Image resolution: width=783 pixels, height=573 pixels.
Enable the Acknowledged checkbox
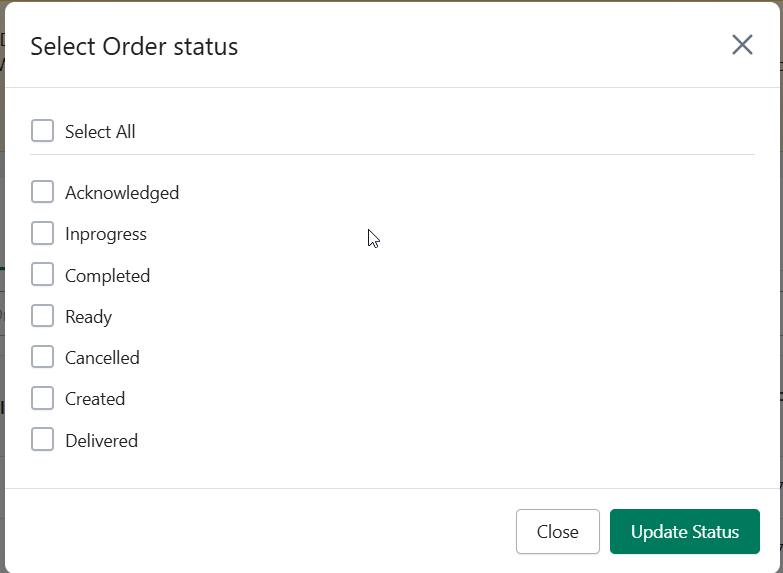pyautogui.click(x=42, y=192)
